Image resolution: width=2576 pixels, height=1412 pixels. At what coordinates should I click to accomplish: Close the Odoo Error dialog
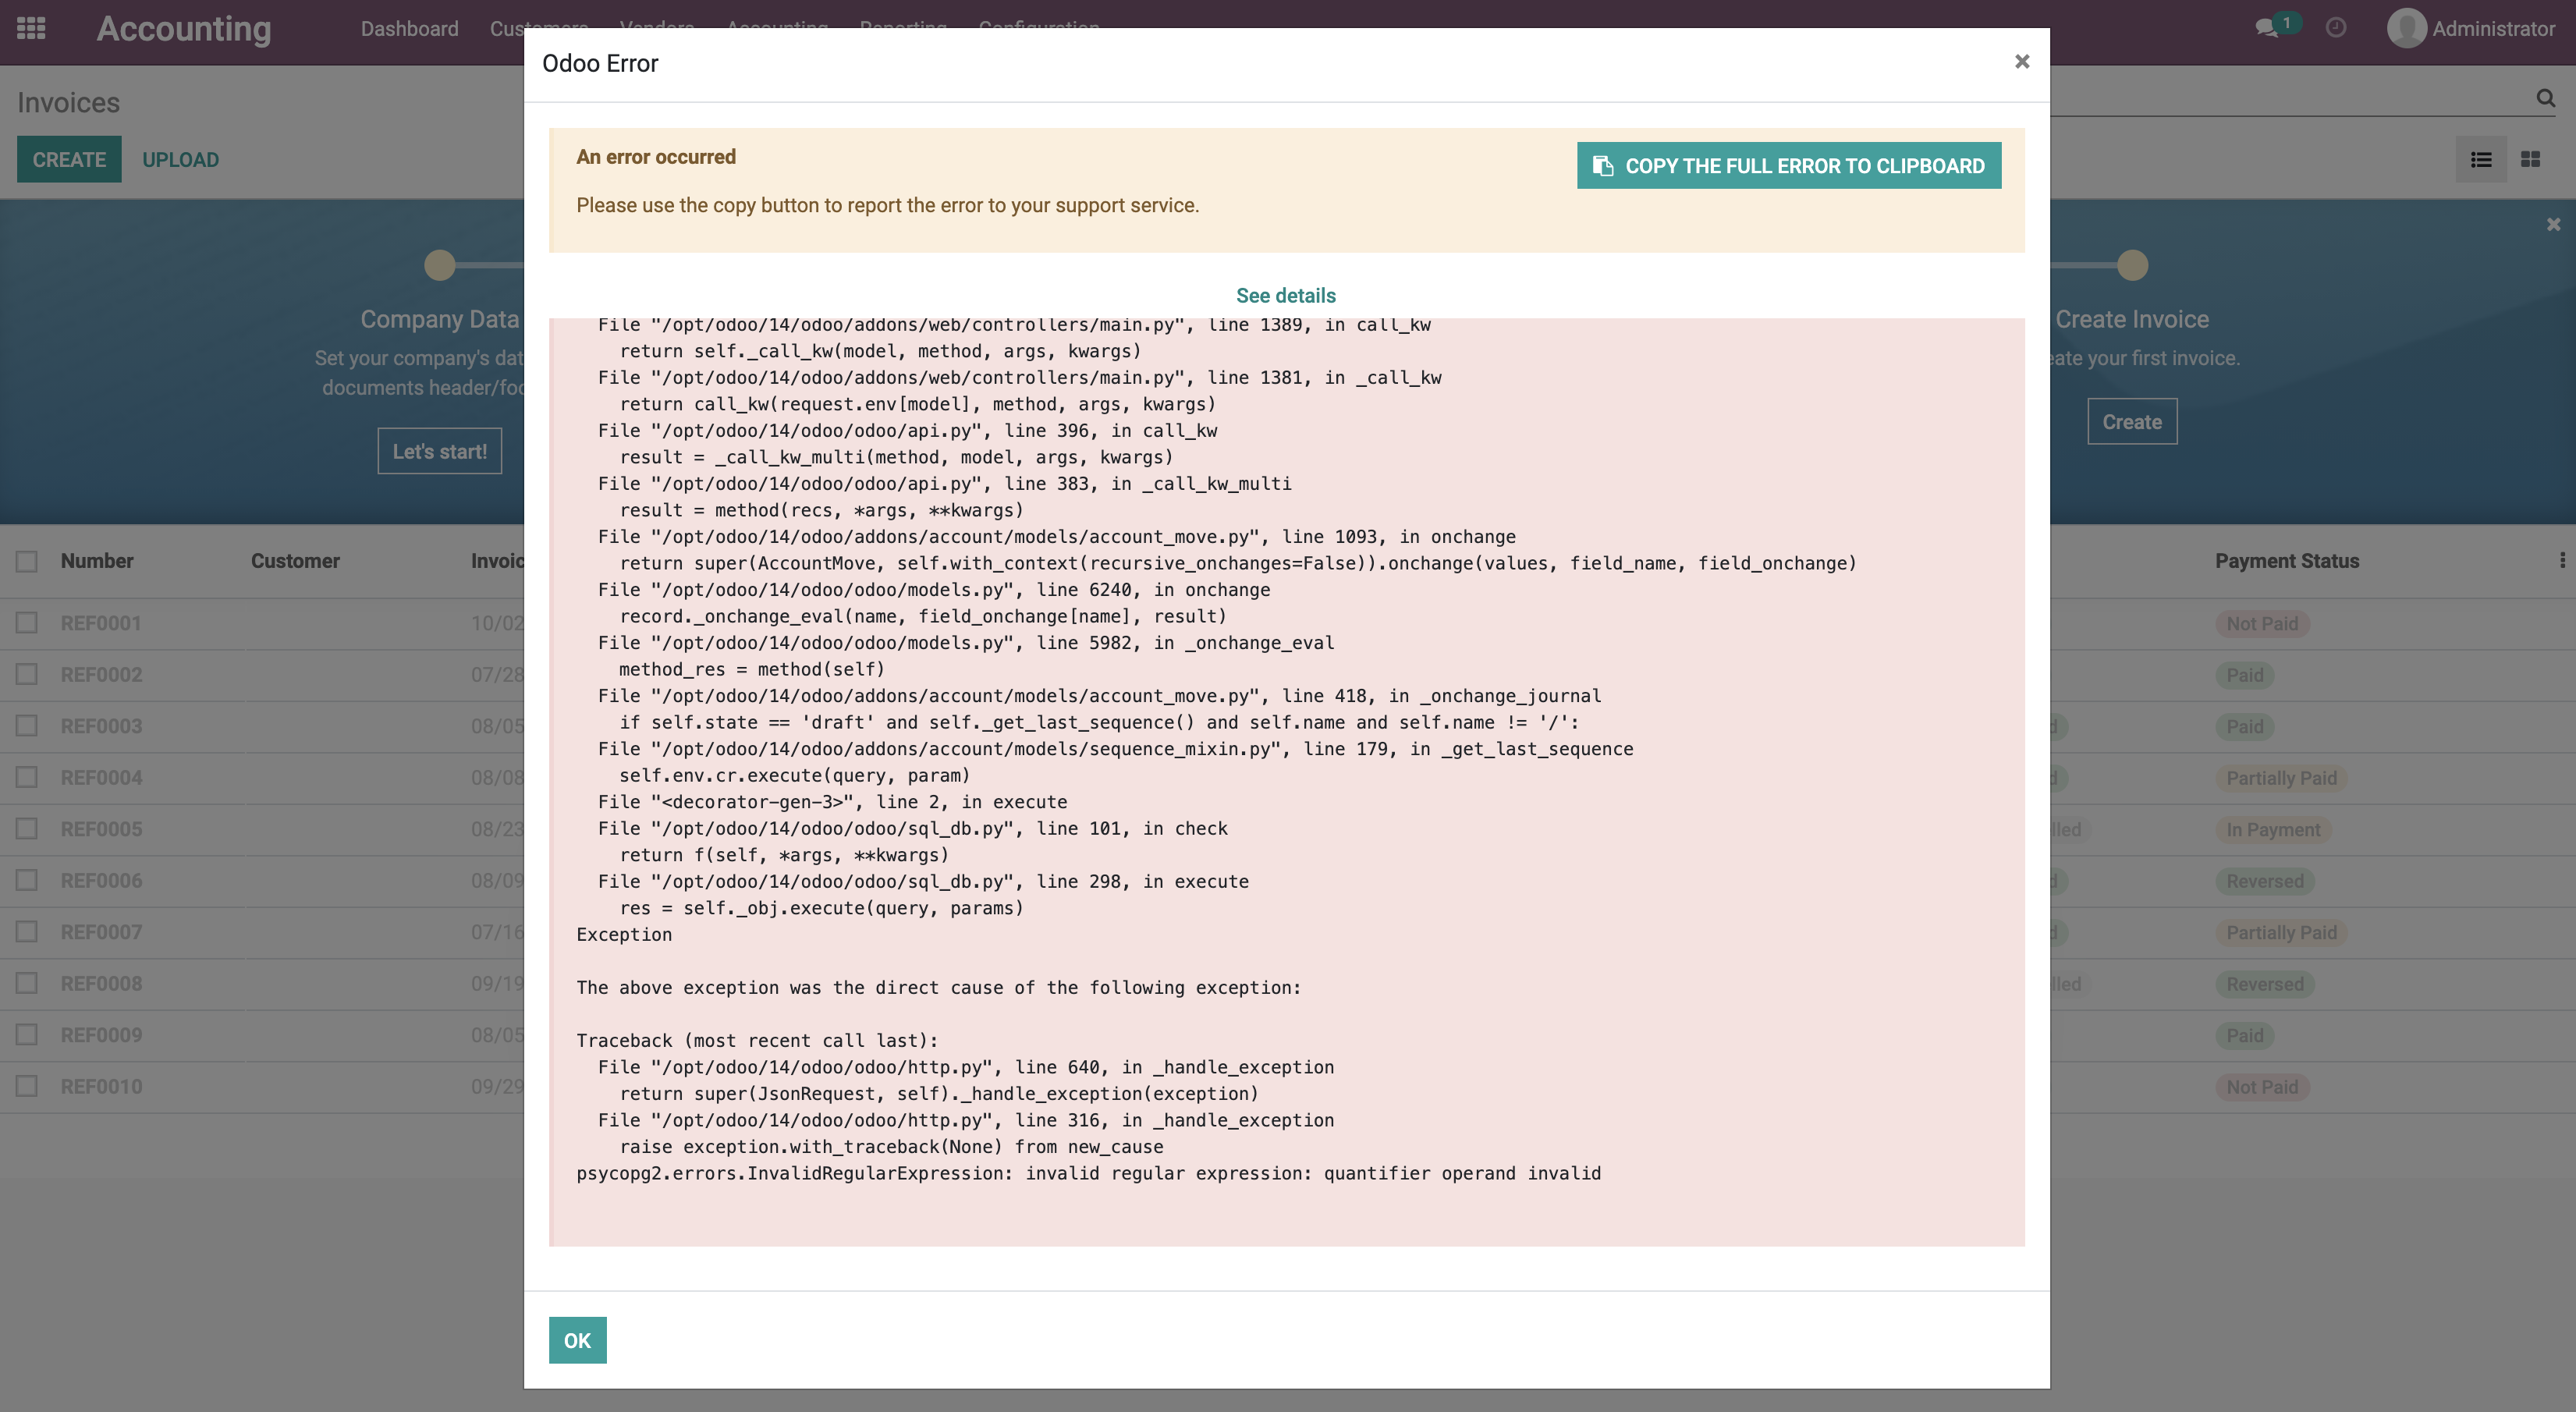point(2022,62)
